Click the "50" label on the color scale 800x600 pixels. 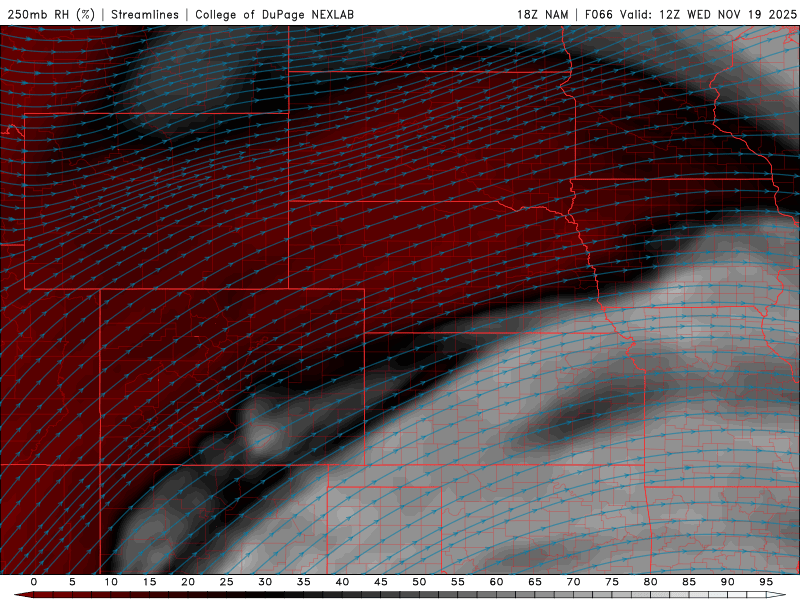click(x=419, y=582)
